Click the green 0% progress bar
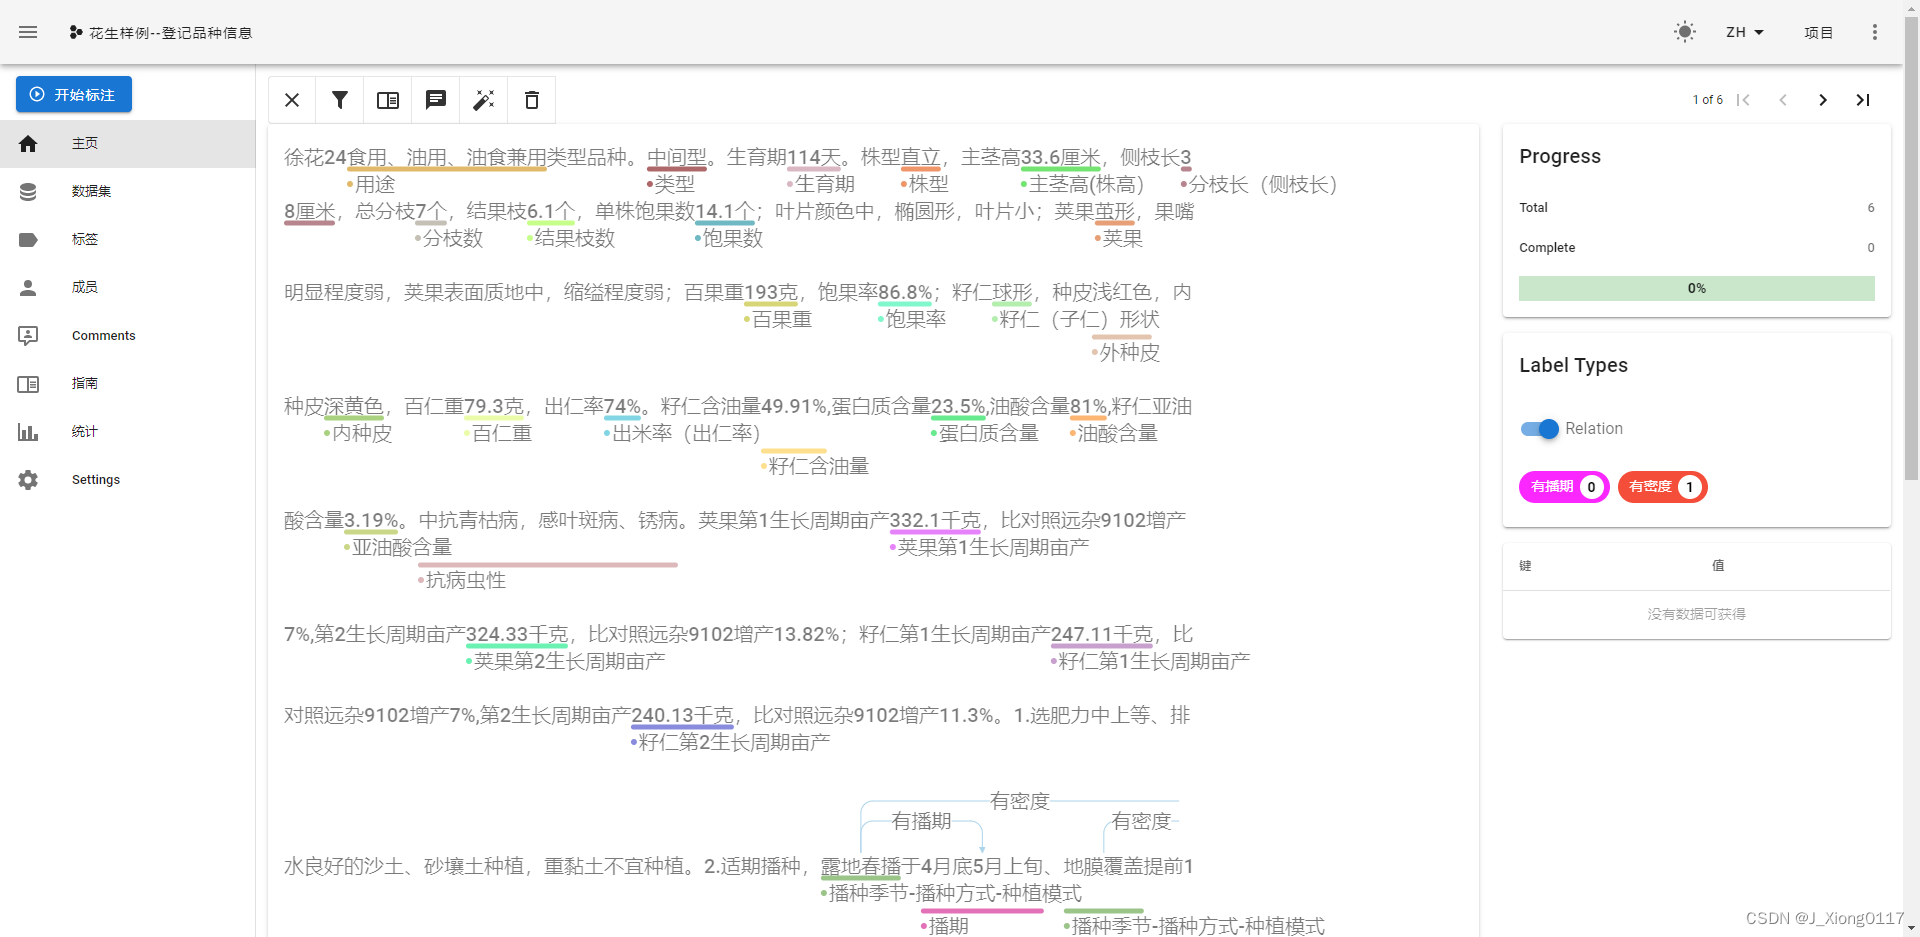The height and width of the screenshot is (937, 1920). click(1696, 288)
